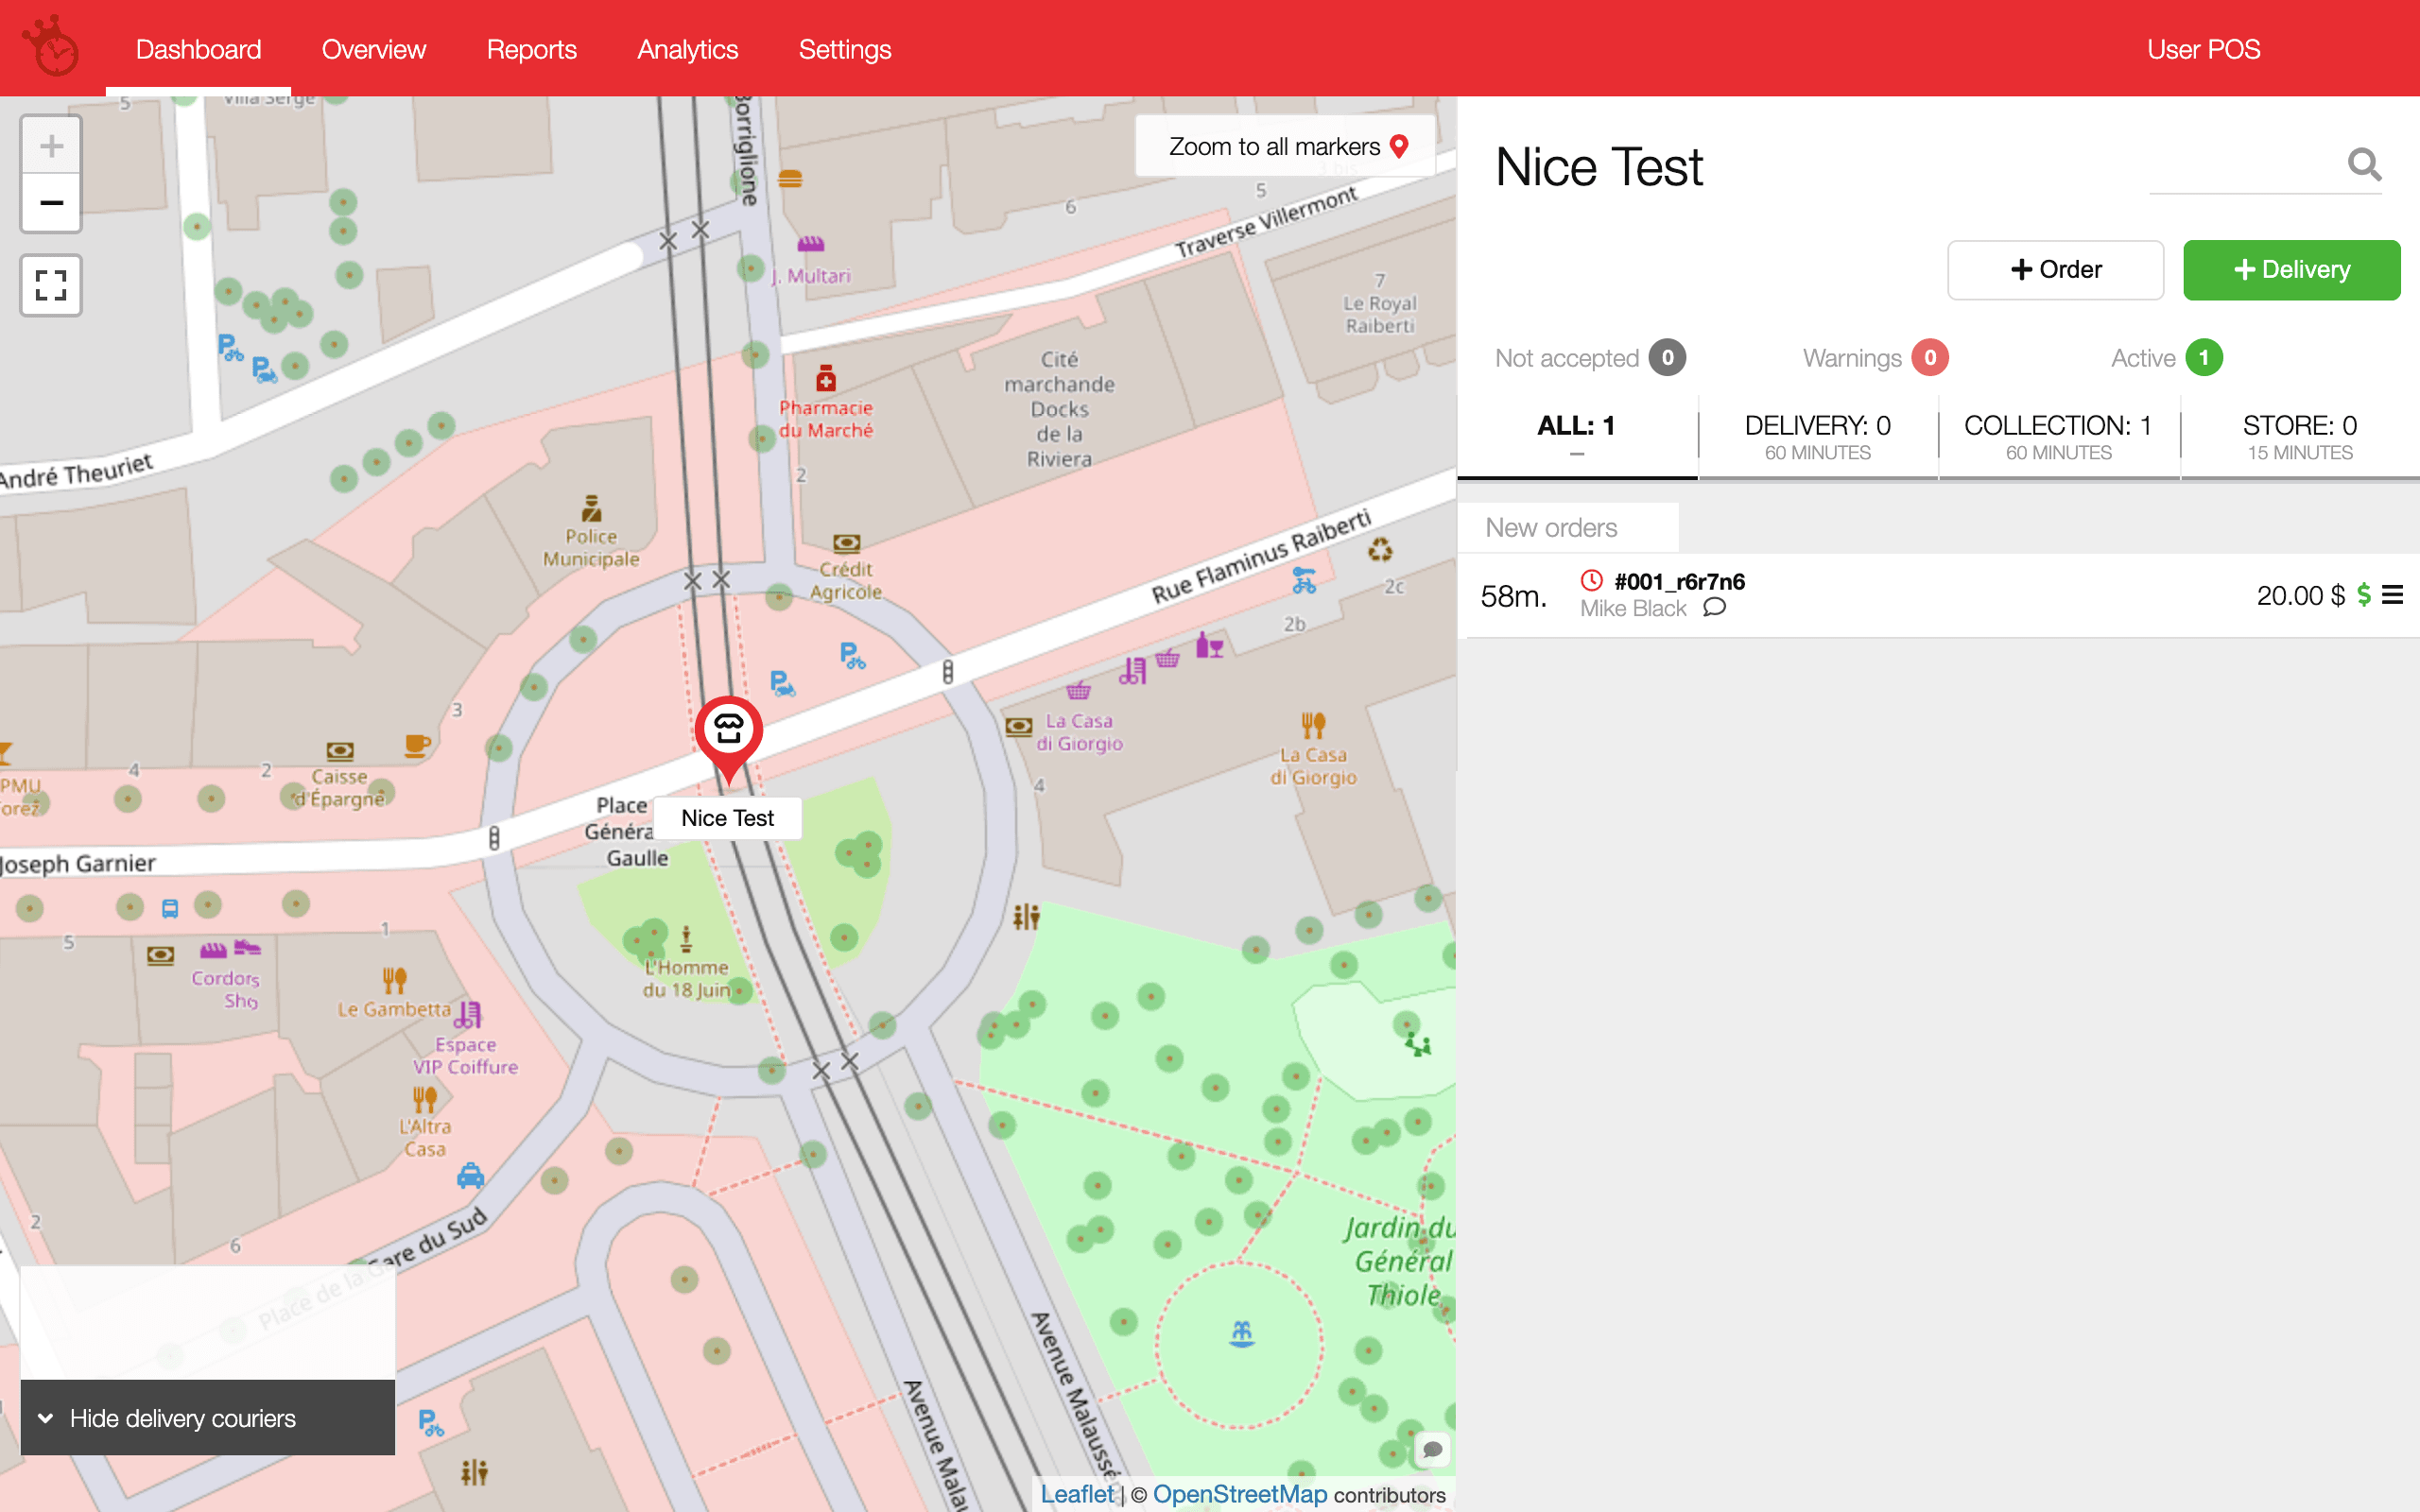Select the STORE: 0 tab
Image resolution: width=2420 pixels, height=1512 pixels.
pos(2299,437)
